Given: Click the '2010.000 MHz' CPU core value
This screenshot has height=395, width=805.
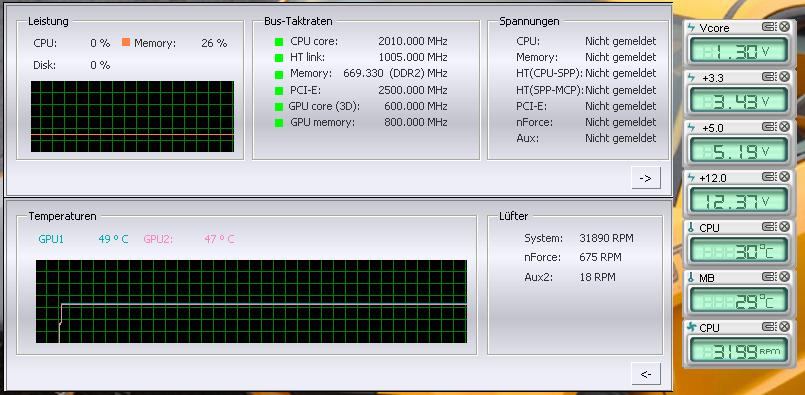Looking at the screenshot, I should click(413, 41).
